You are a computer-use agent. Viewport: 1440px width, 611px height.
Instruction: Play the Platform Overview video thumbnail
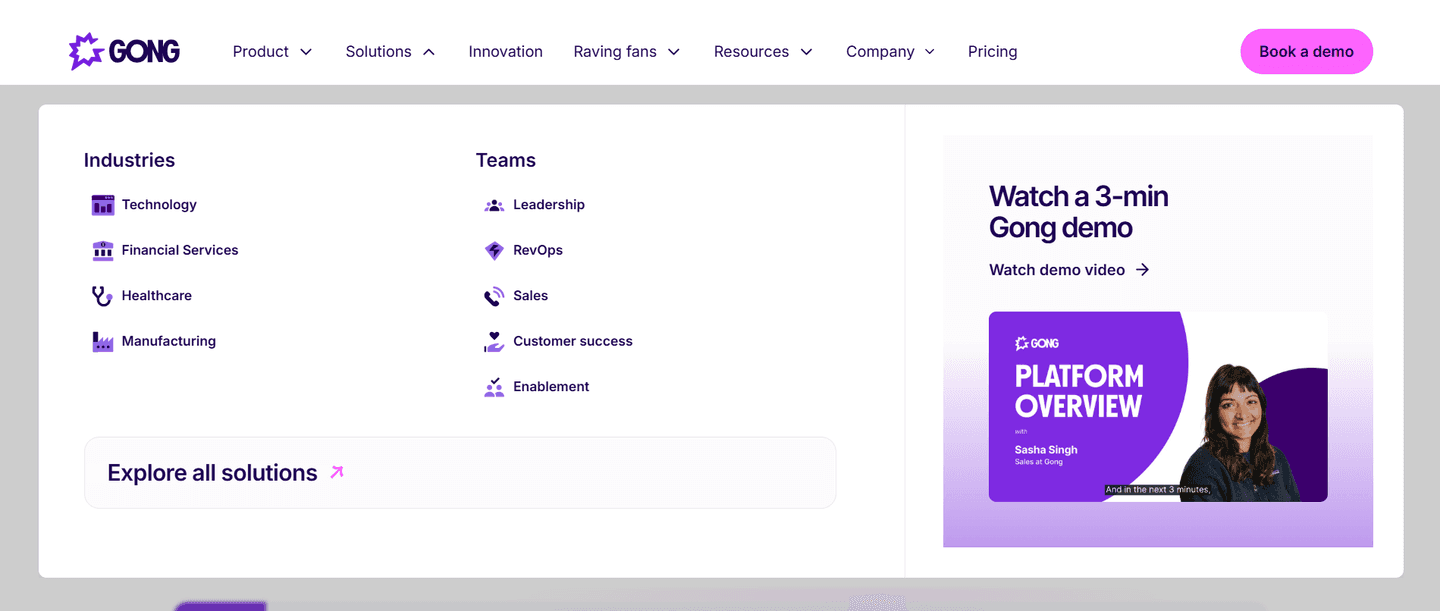[x=1158, y=407]
